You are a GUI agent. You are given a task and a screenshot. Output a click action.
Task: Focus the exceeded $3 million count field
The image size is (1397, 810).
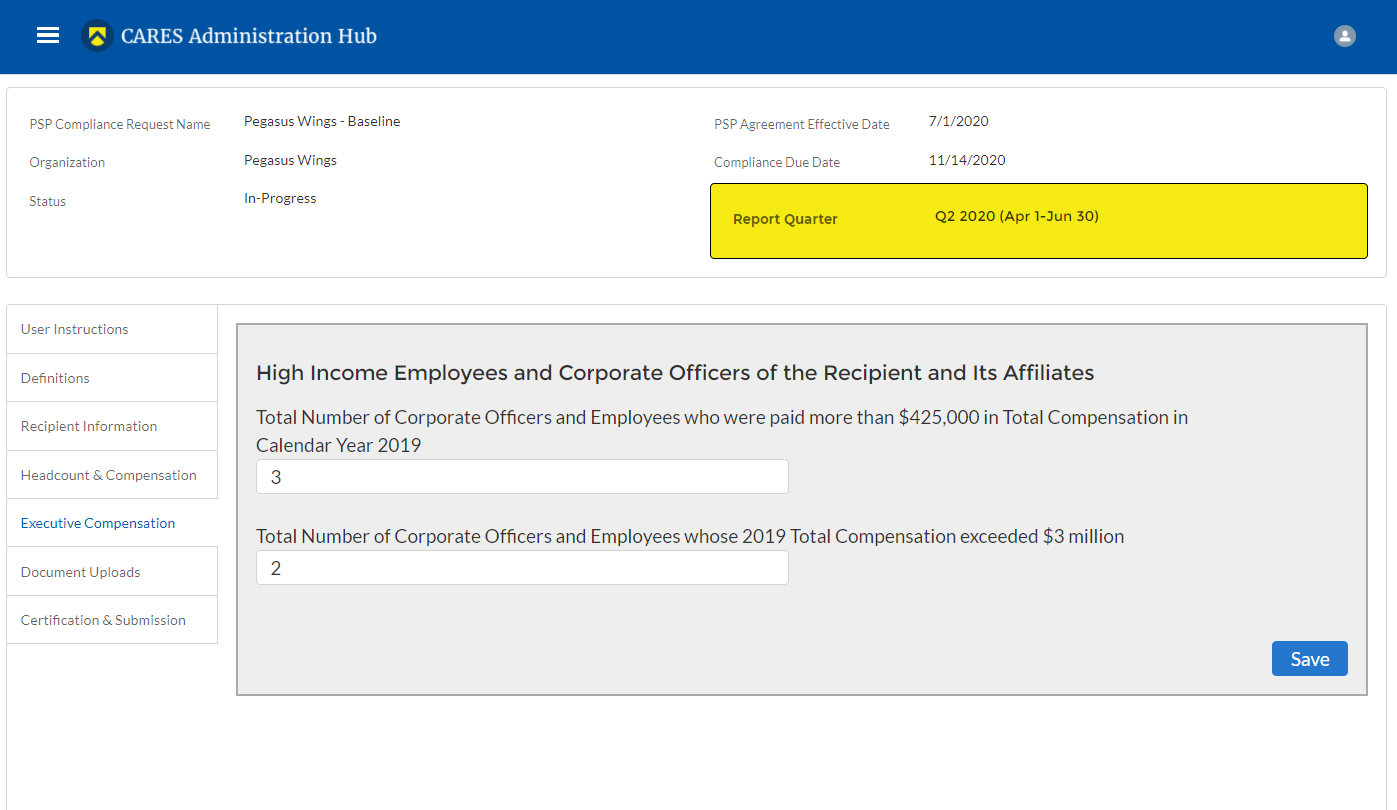point(522,568)
